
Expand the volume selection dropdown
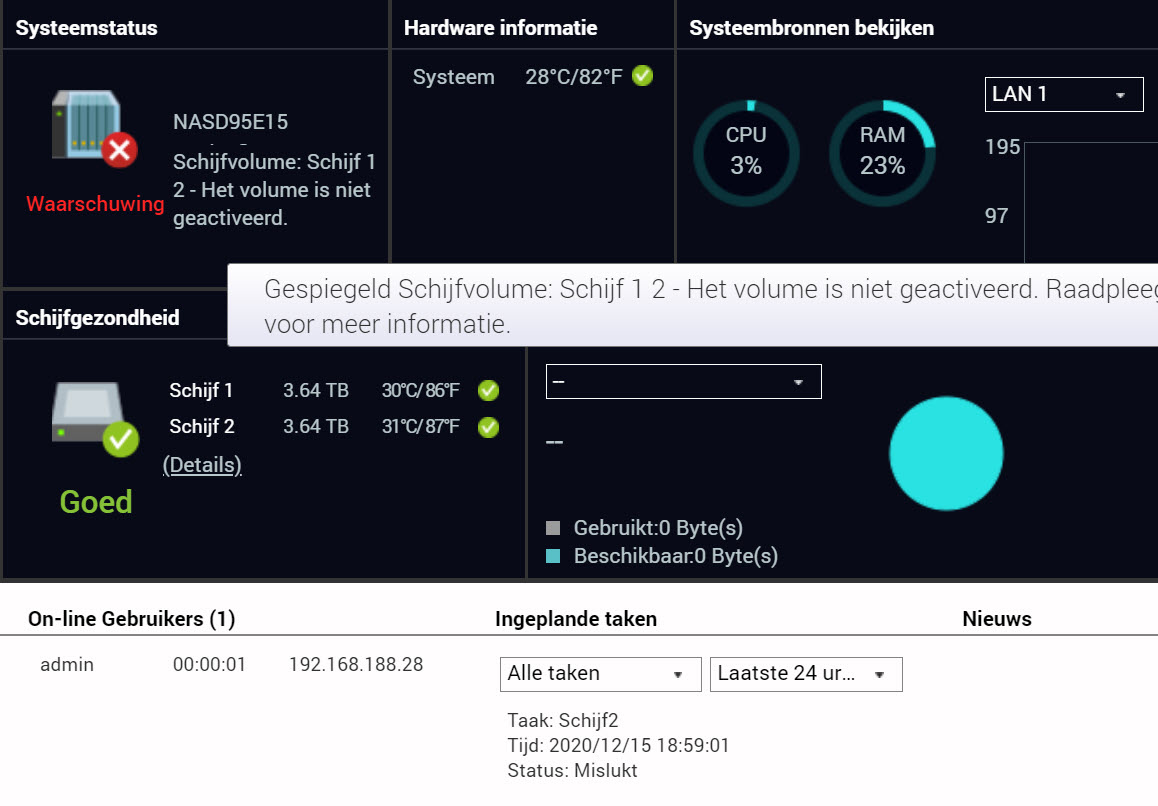(x=683, y=382)
